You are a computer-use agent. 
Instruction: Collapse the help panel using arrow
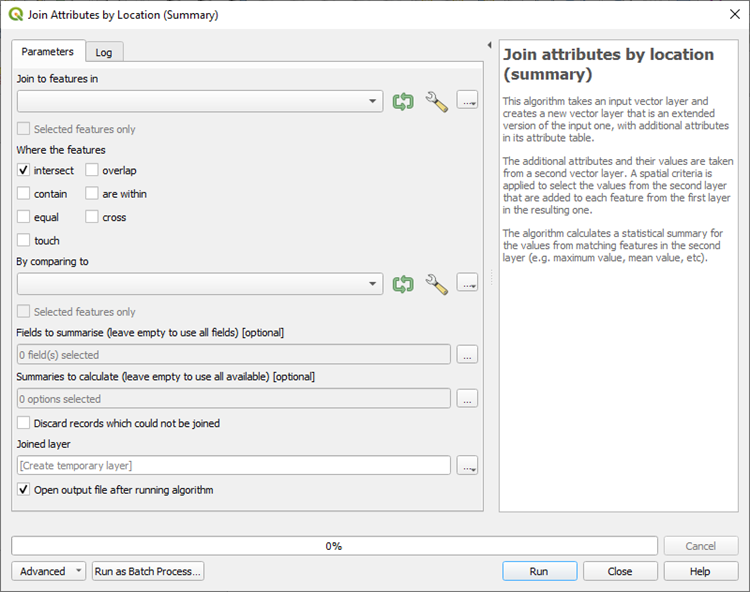[x=489, y=46]
